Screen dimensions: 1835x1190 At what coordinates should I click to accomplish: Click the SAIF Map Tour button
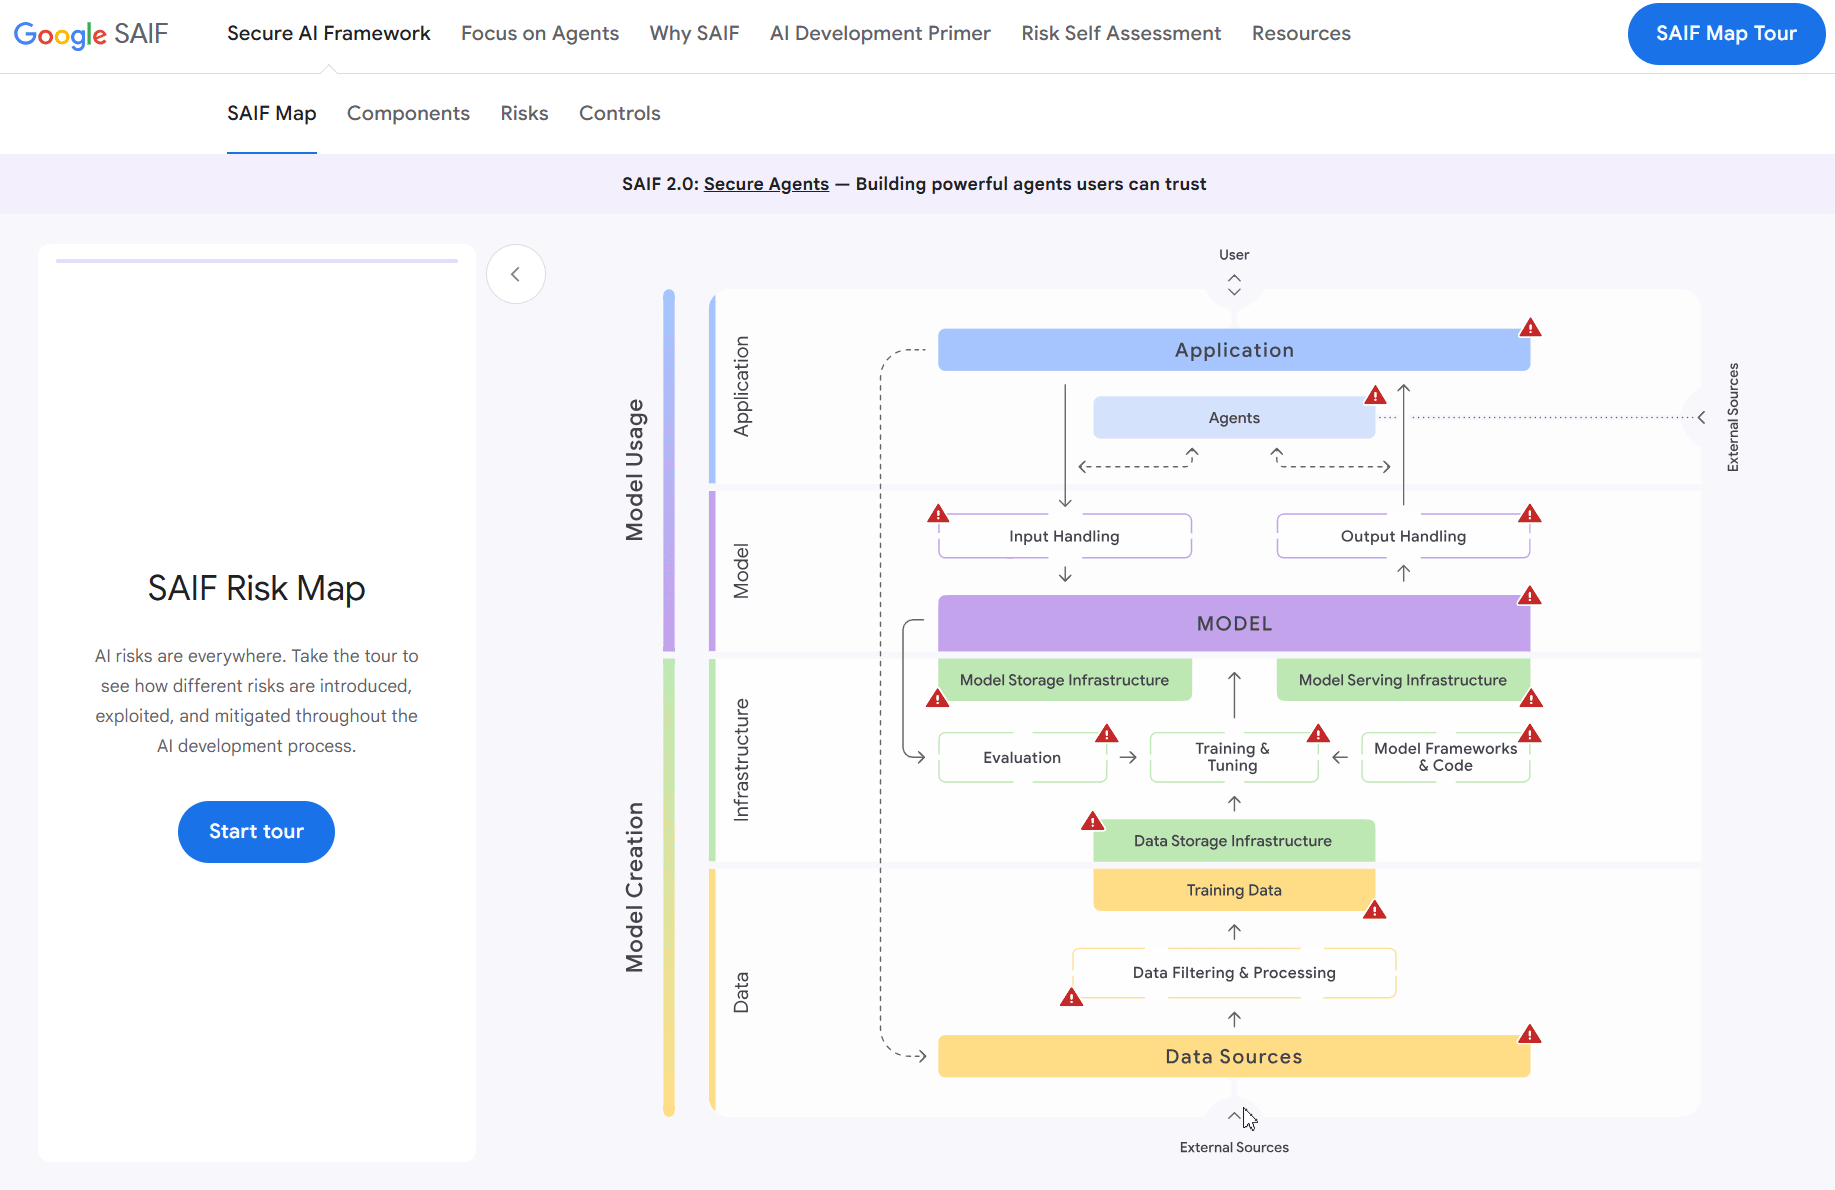point(1727,34)
